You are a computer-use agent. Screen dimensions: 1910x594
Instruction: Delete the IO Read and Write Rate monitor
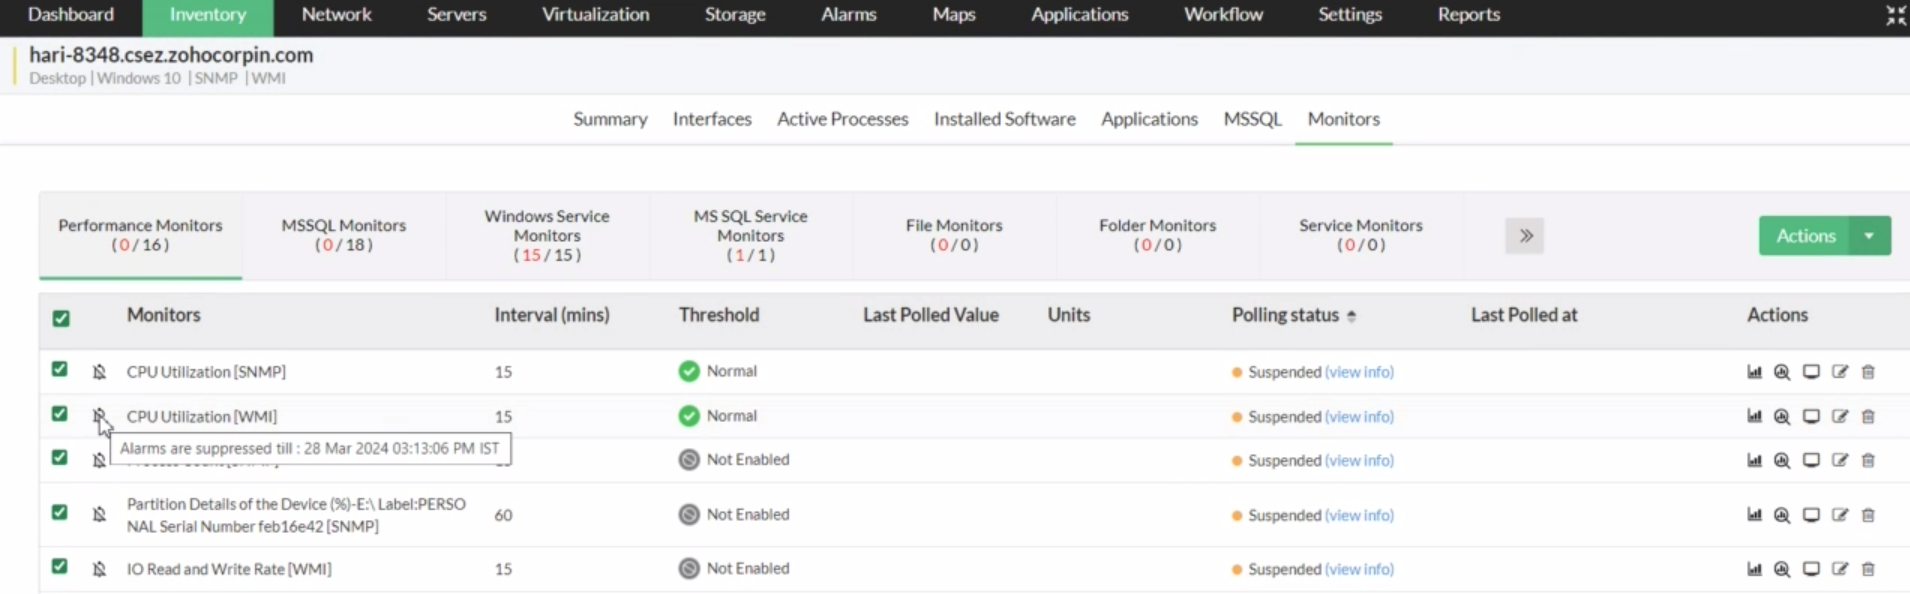tap(1868, 569)
